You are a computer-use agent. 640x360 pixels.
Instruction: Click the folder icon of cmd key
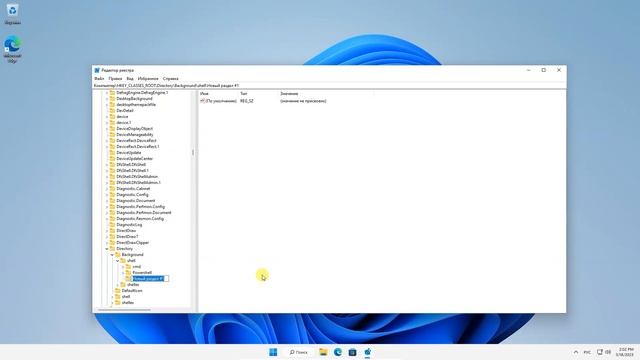[128, 267]
